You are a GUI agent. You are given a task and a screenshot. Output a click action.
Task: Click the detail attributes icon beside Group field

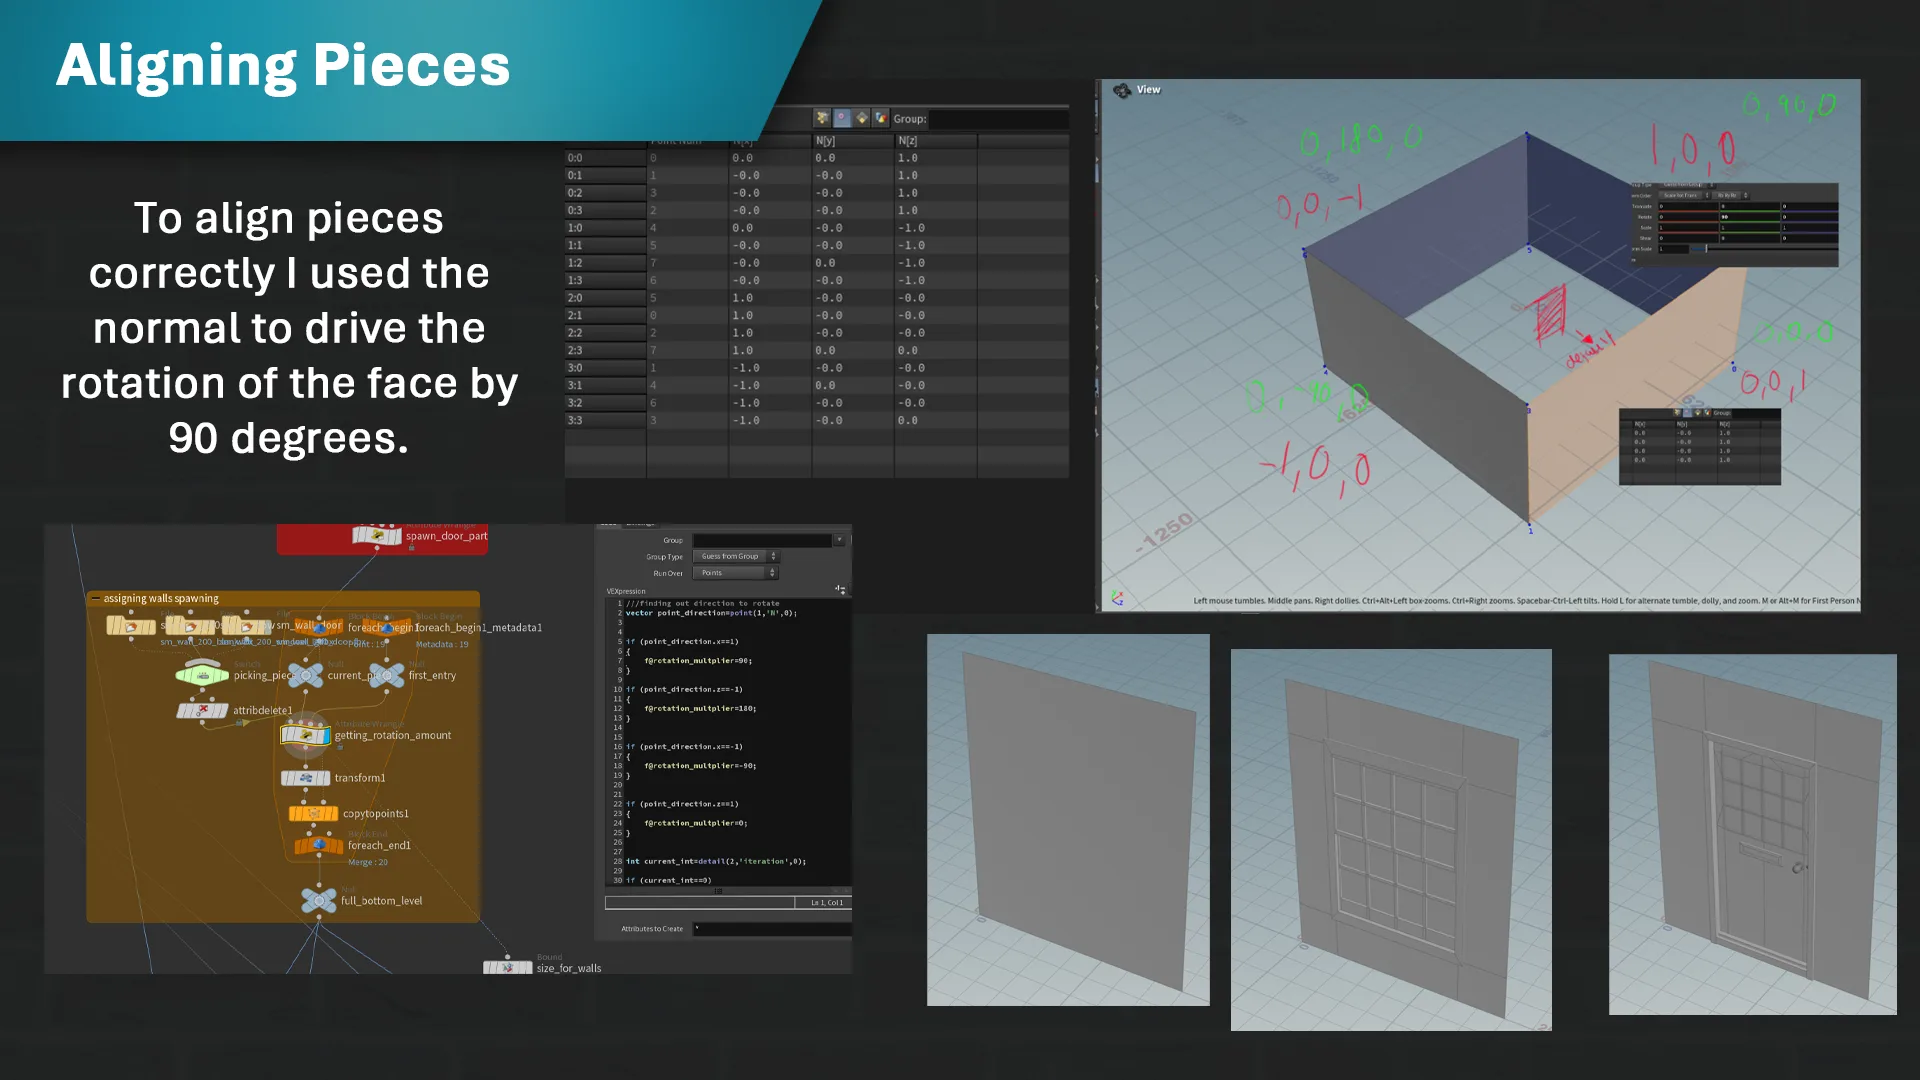click(881, 118)
